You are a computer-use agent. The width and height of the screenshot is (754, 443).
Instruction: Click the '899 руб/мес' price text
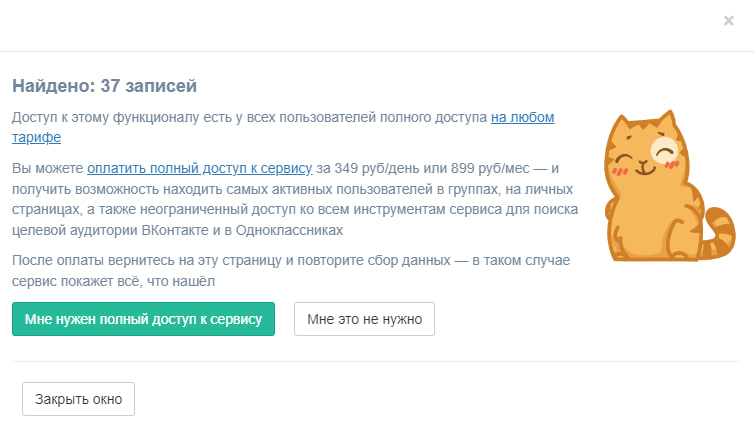[479, 167]
